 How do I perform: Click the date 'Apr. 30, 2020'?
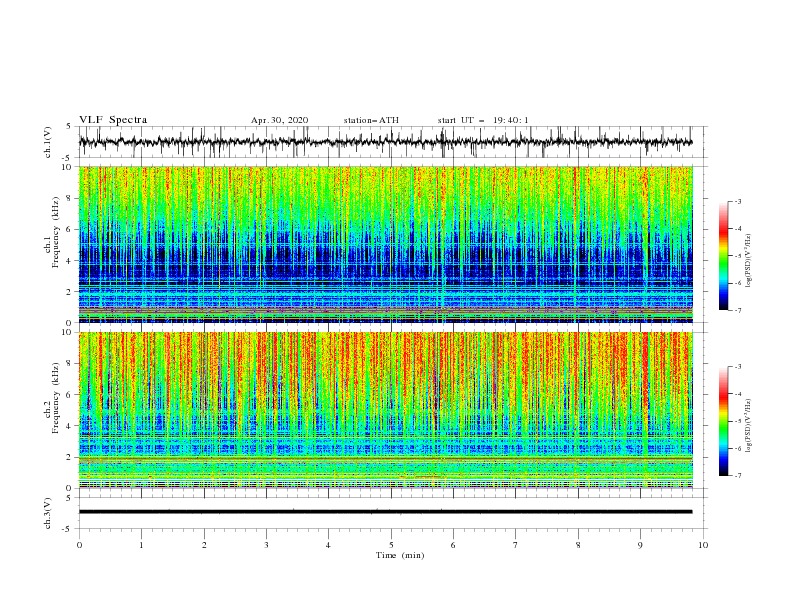tap(279, 120)
